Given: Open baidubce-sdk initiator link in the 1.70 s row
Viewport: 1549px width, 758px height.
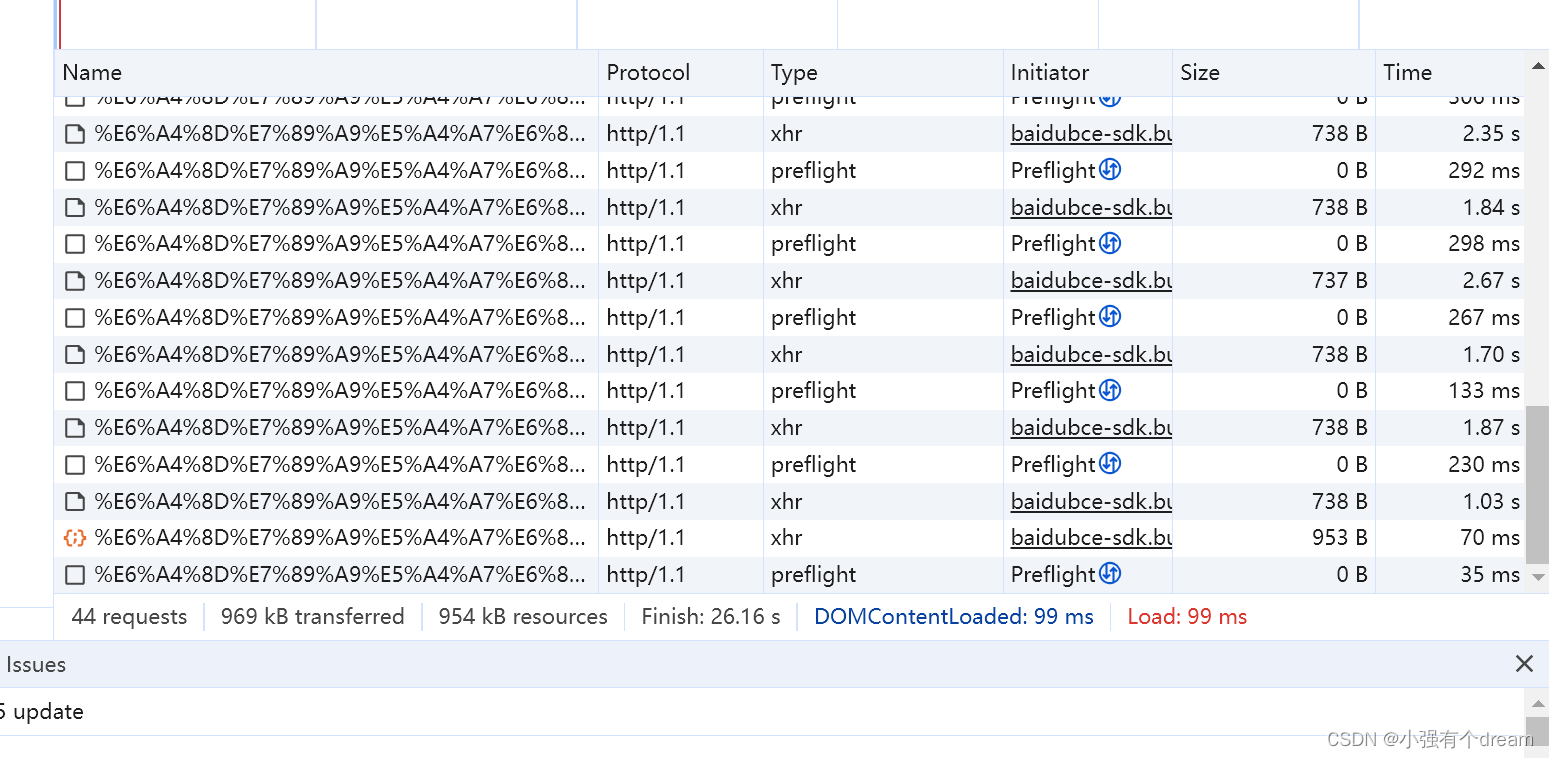Looking at the screenshot, I should (1091, 355).
